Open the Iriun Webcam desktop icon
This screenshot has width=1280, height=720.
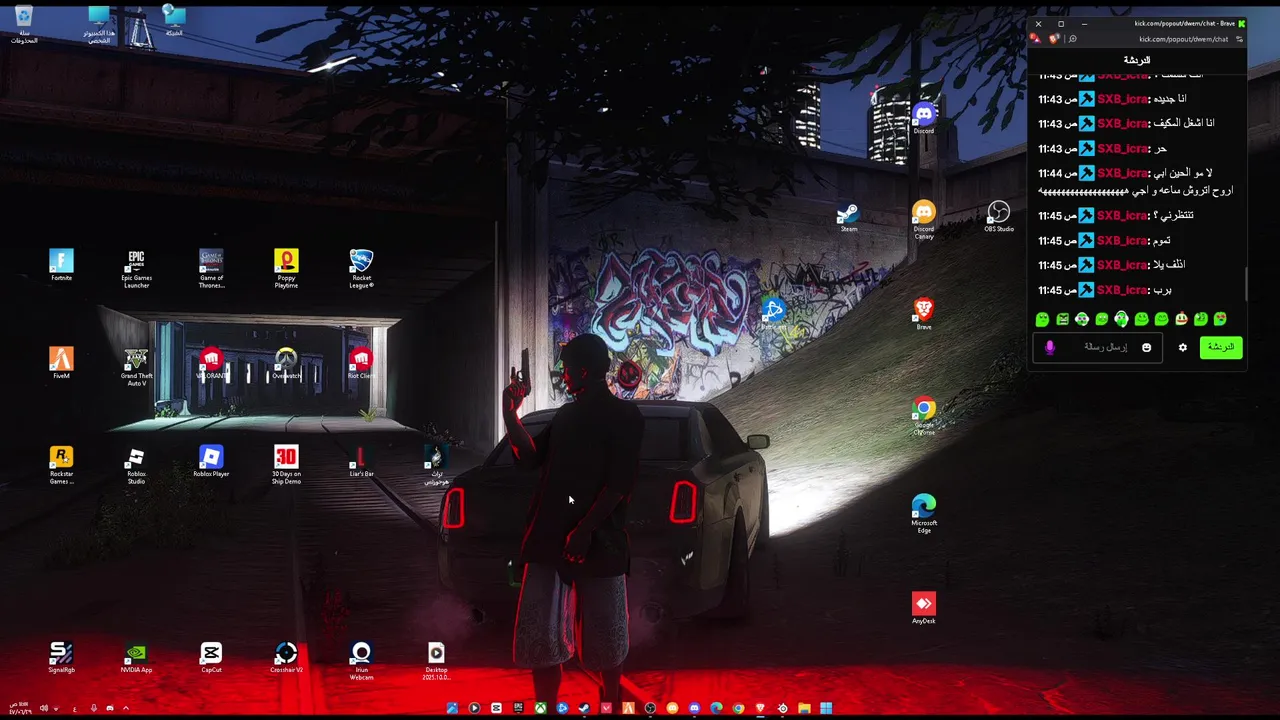pos(361,661)
